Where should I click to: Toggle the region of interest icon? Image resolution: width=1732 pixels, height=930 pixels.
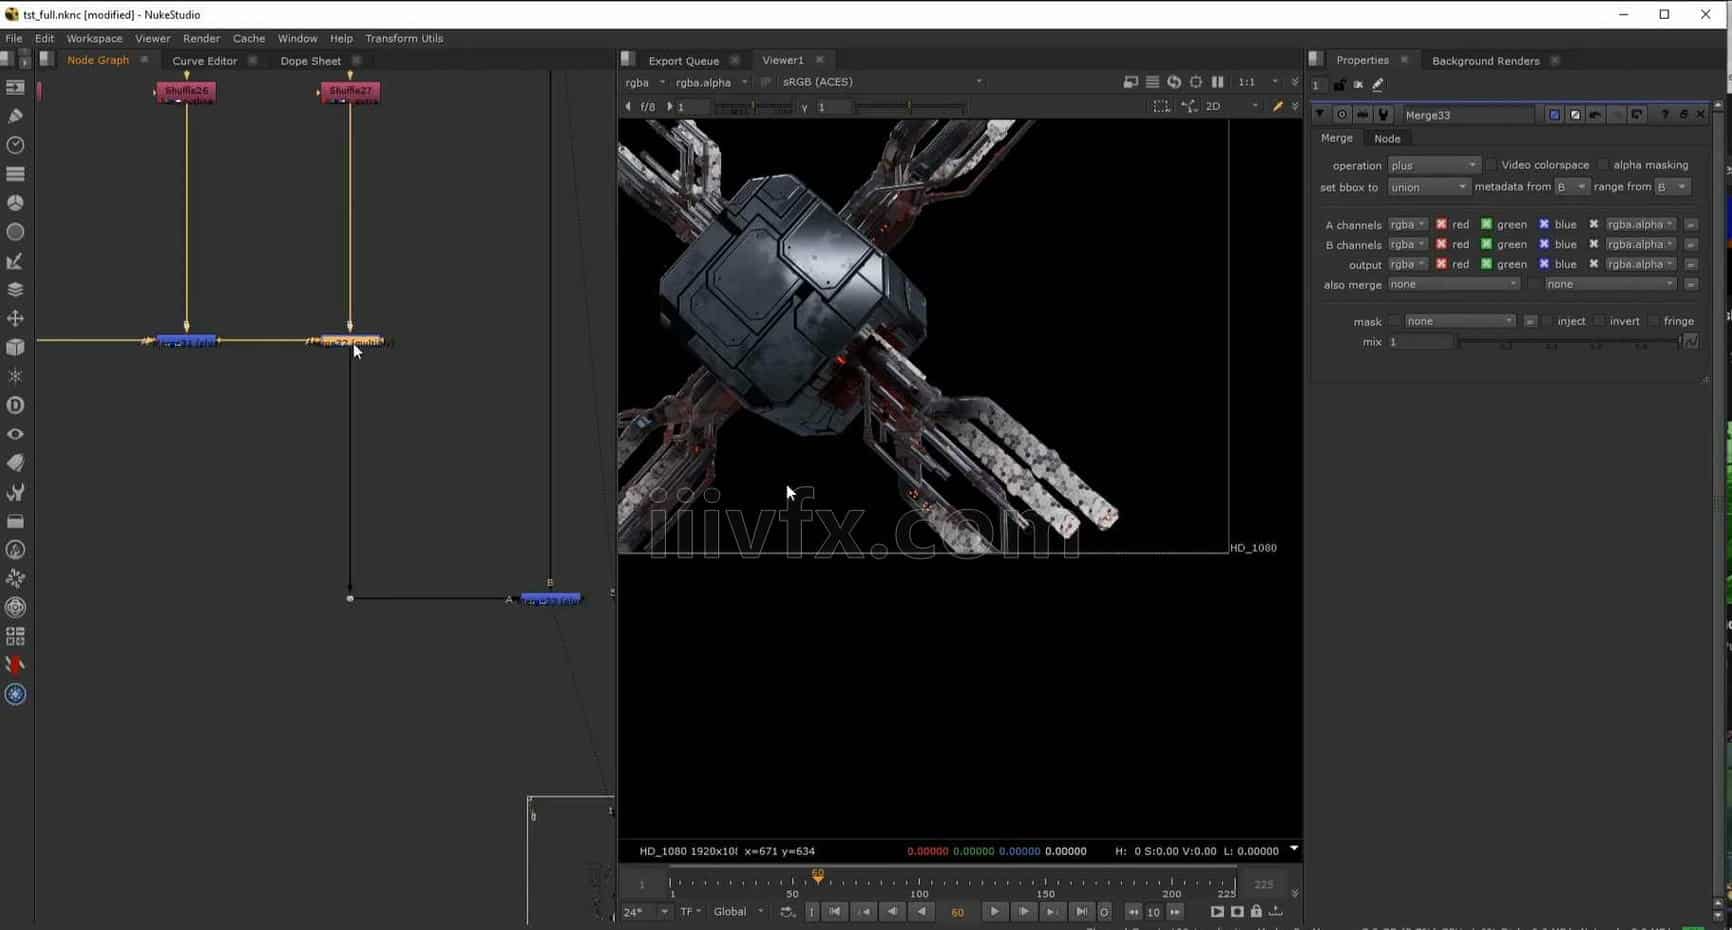(1161, 106)
